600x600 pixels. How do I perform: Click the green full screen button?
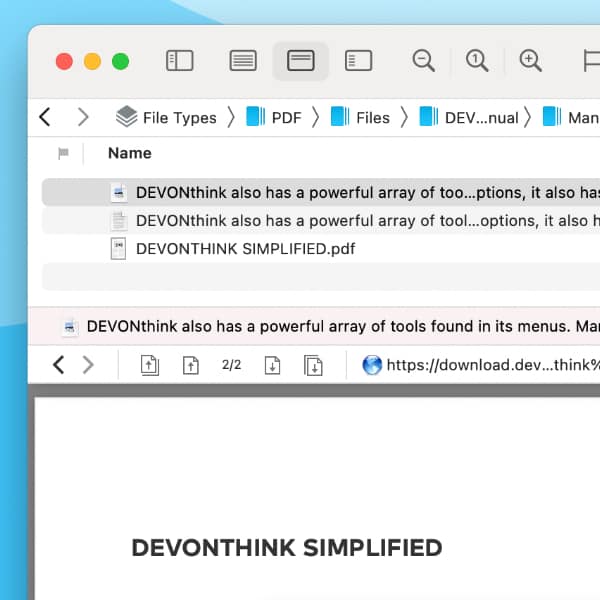click(x=121, y=61)
